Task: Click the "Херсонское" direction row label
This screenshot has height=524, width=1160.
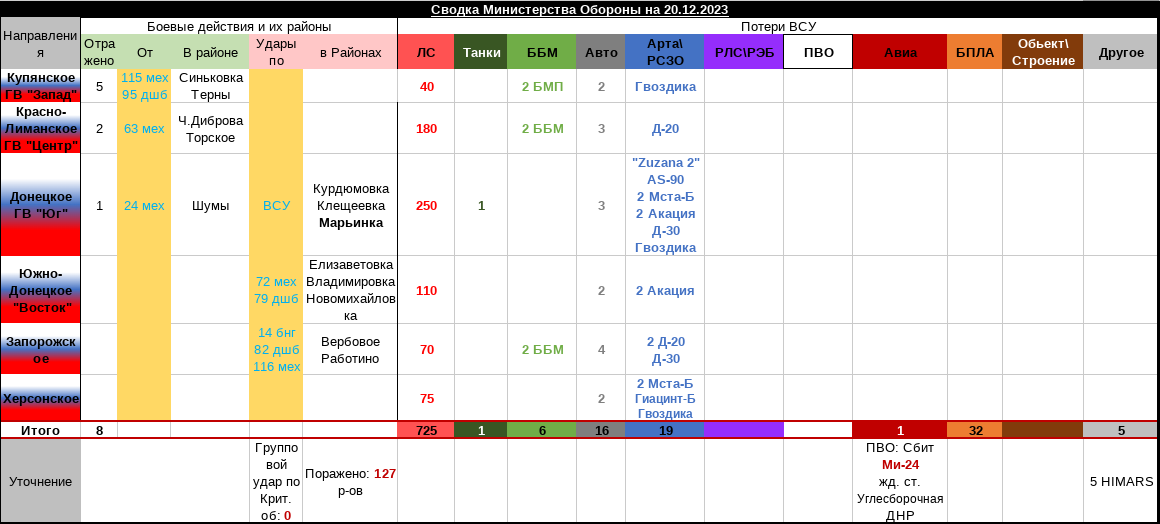Action: coord(41,398)
